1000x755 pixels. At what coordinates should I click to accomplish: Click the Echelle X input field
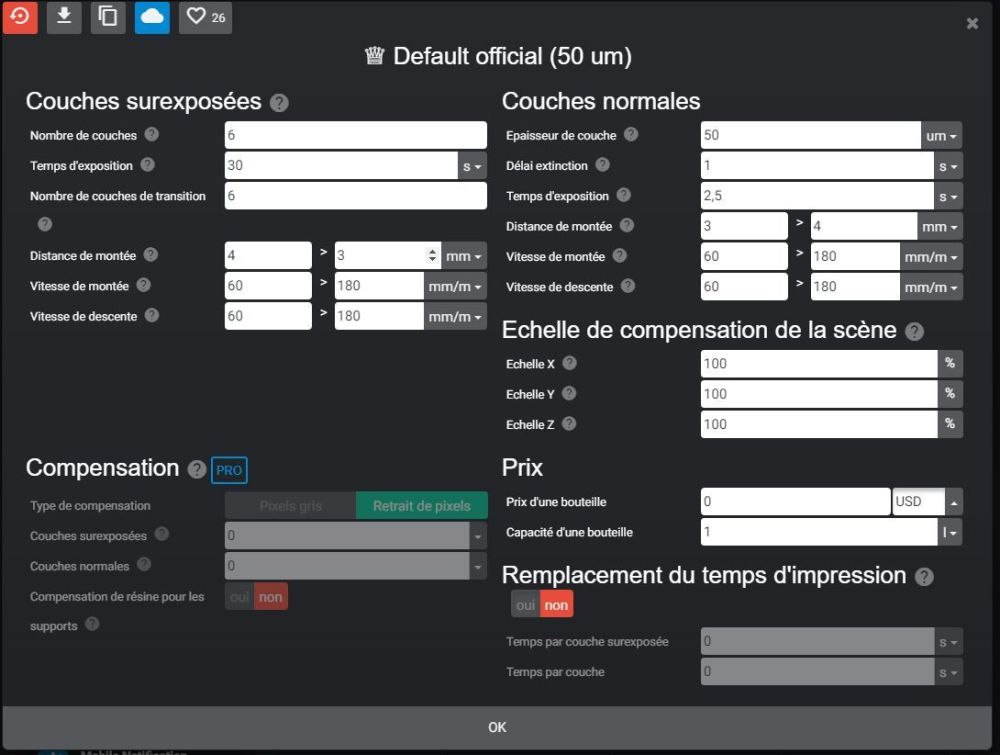819,363
